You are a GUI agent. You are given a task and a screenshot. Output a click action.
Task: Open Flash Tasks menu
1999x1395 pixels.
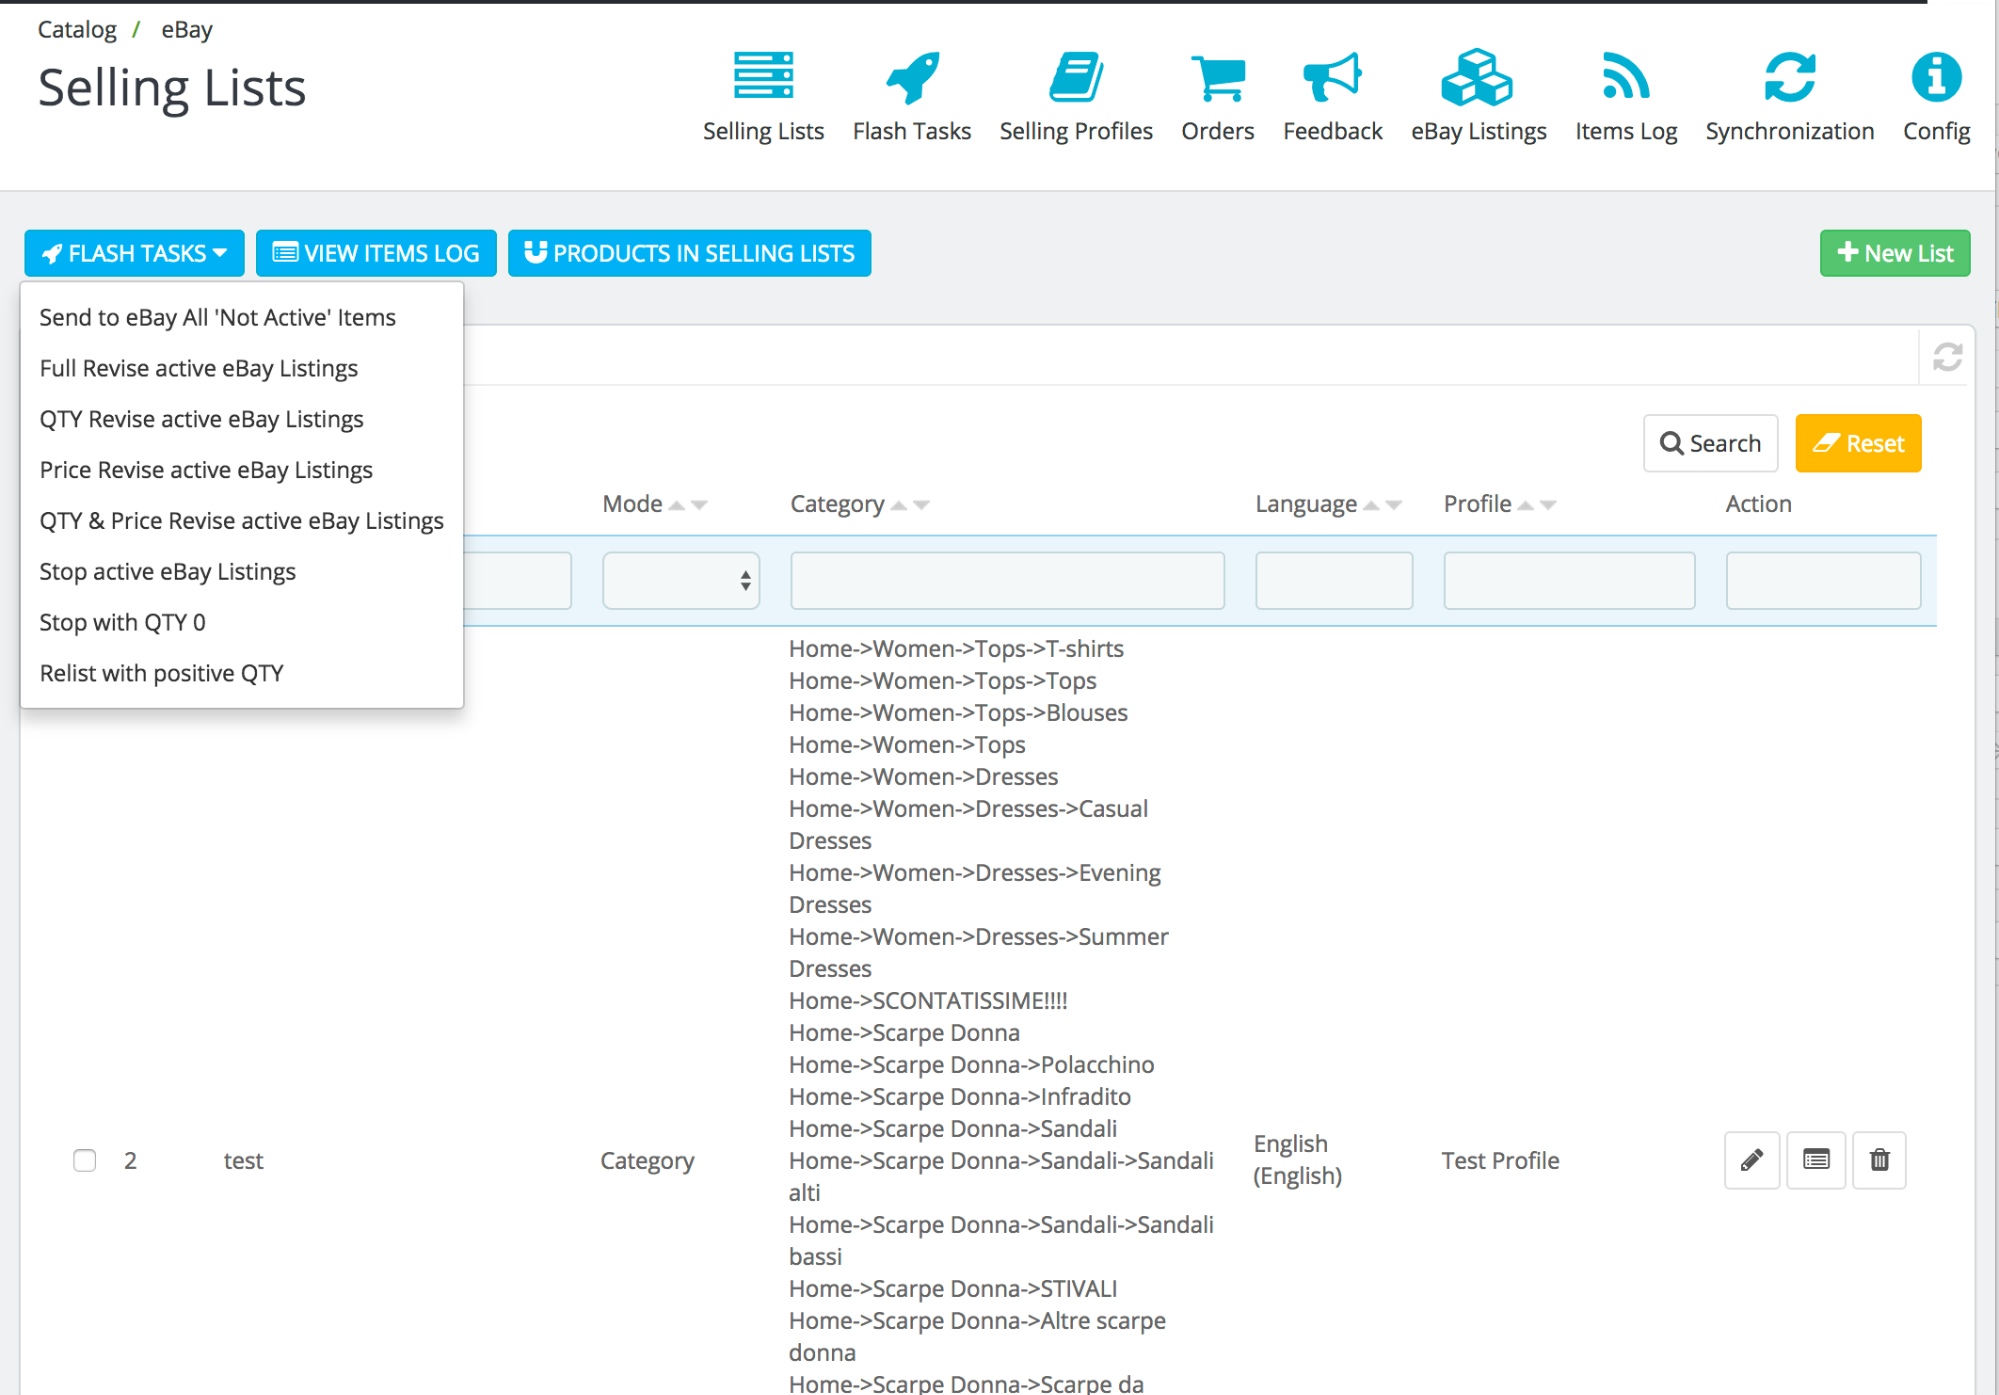tap(134, 252)
